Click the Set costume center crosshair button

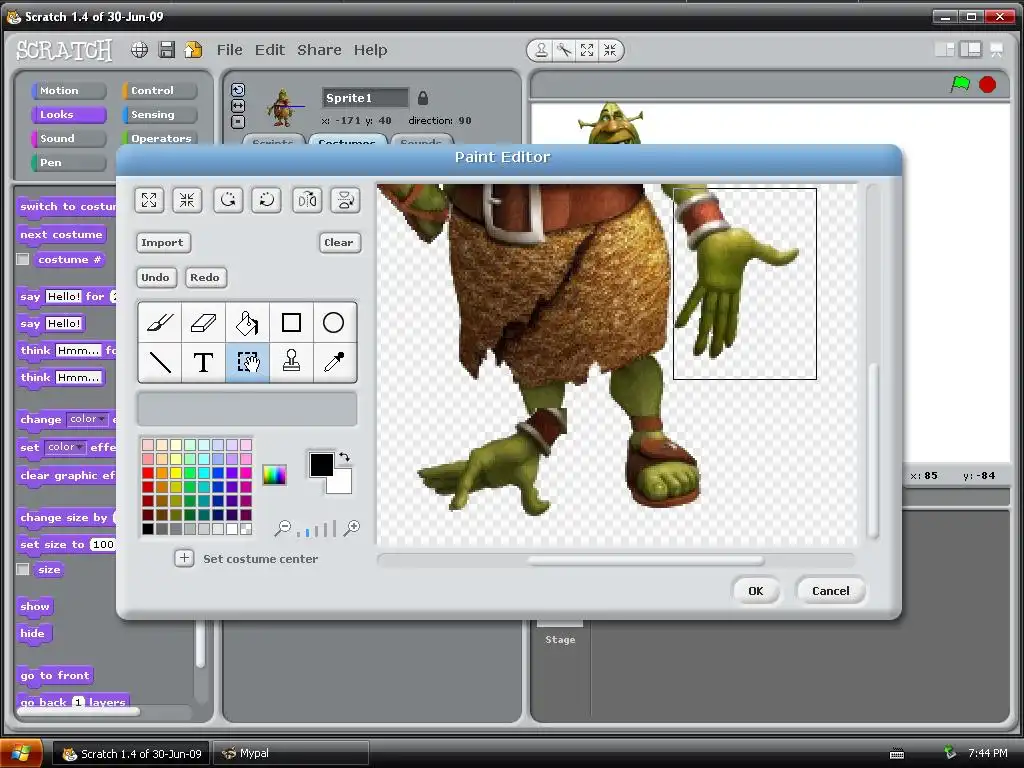[x=184, y=558]
